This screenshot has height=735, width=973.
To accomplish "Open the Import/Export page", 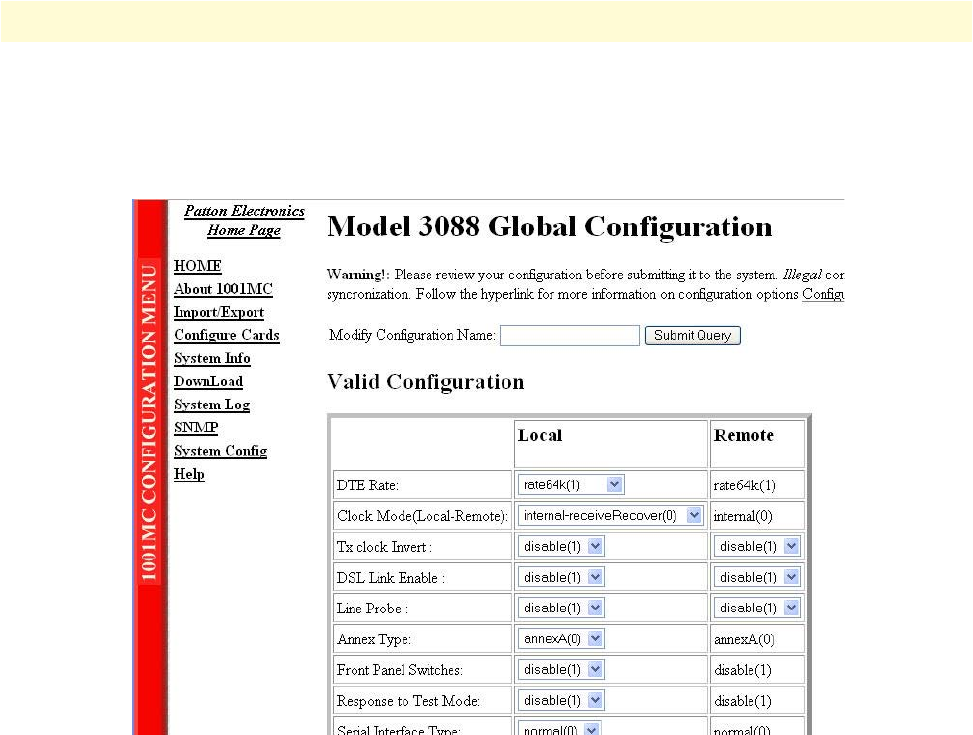I will point(218,312).
